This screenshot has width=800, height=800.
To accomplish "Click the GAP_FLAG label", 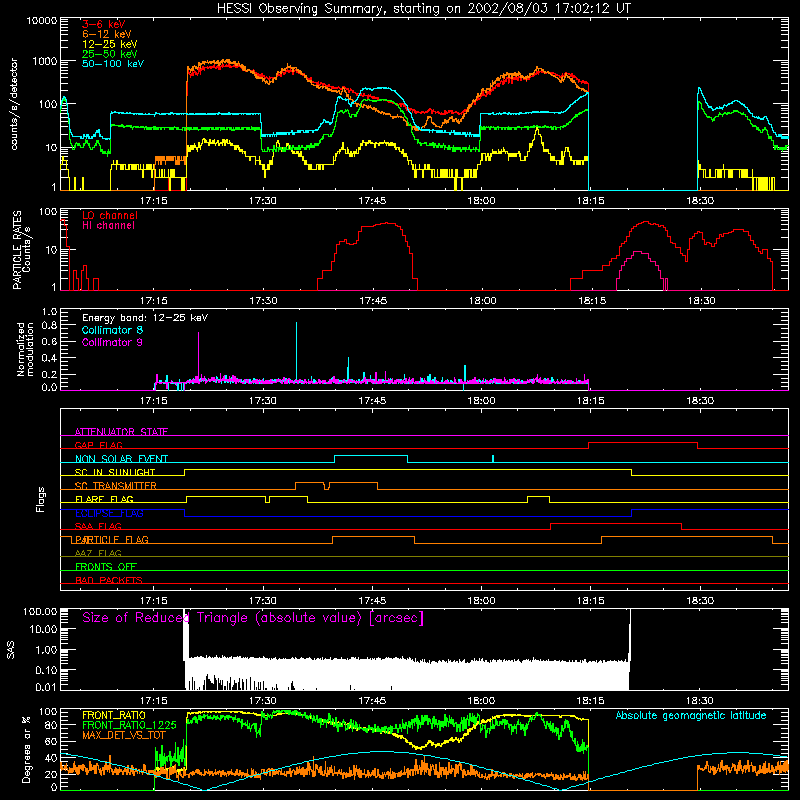I will pyautogui.click(x=98, y=445).
